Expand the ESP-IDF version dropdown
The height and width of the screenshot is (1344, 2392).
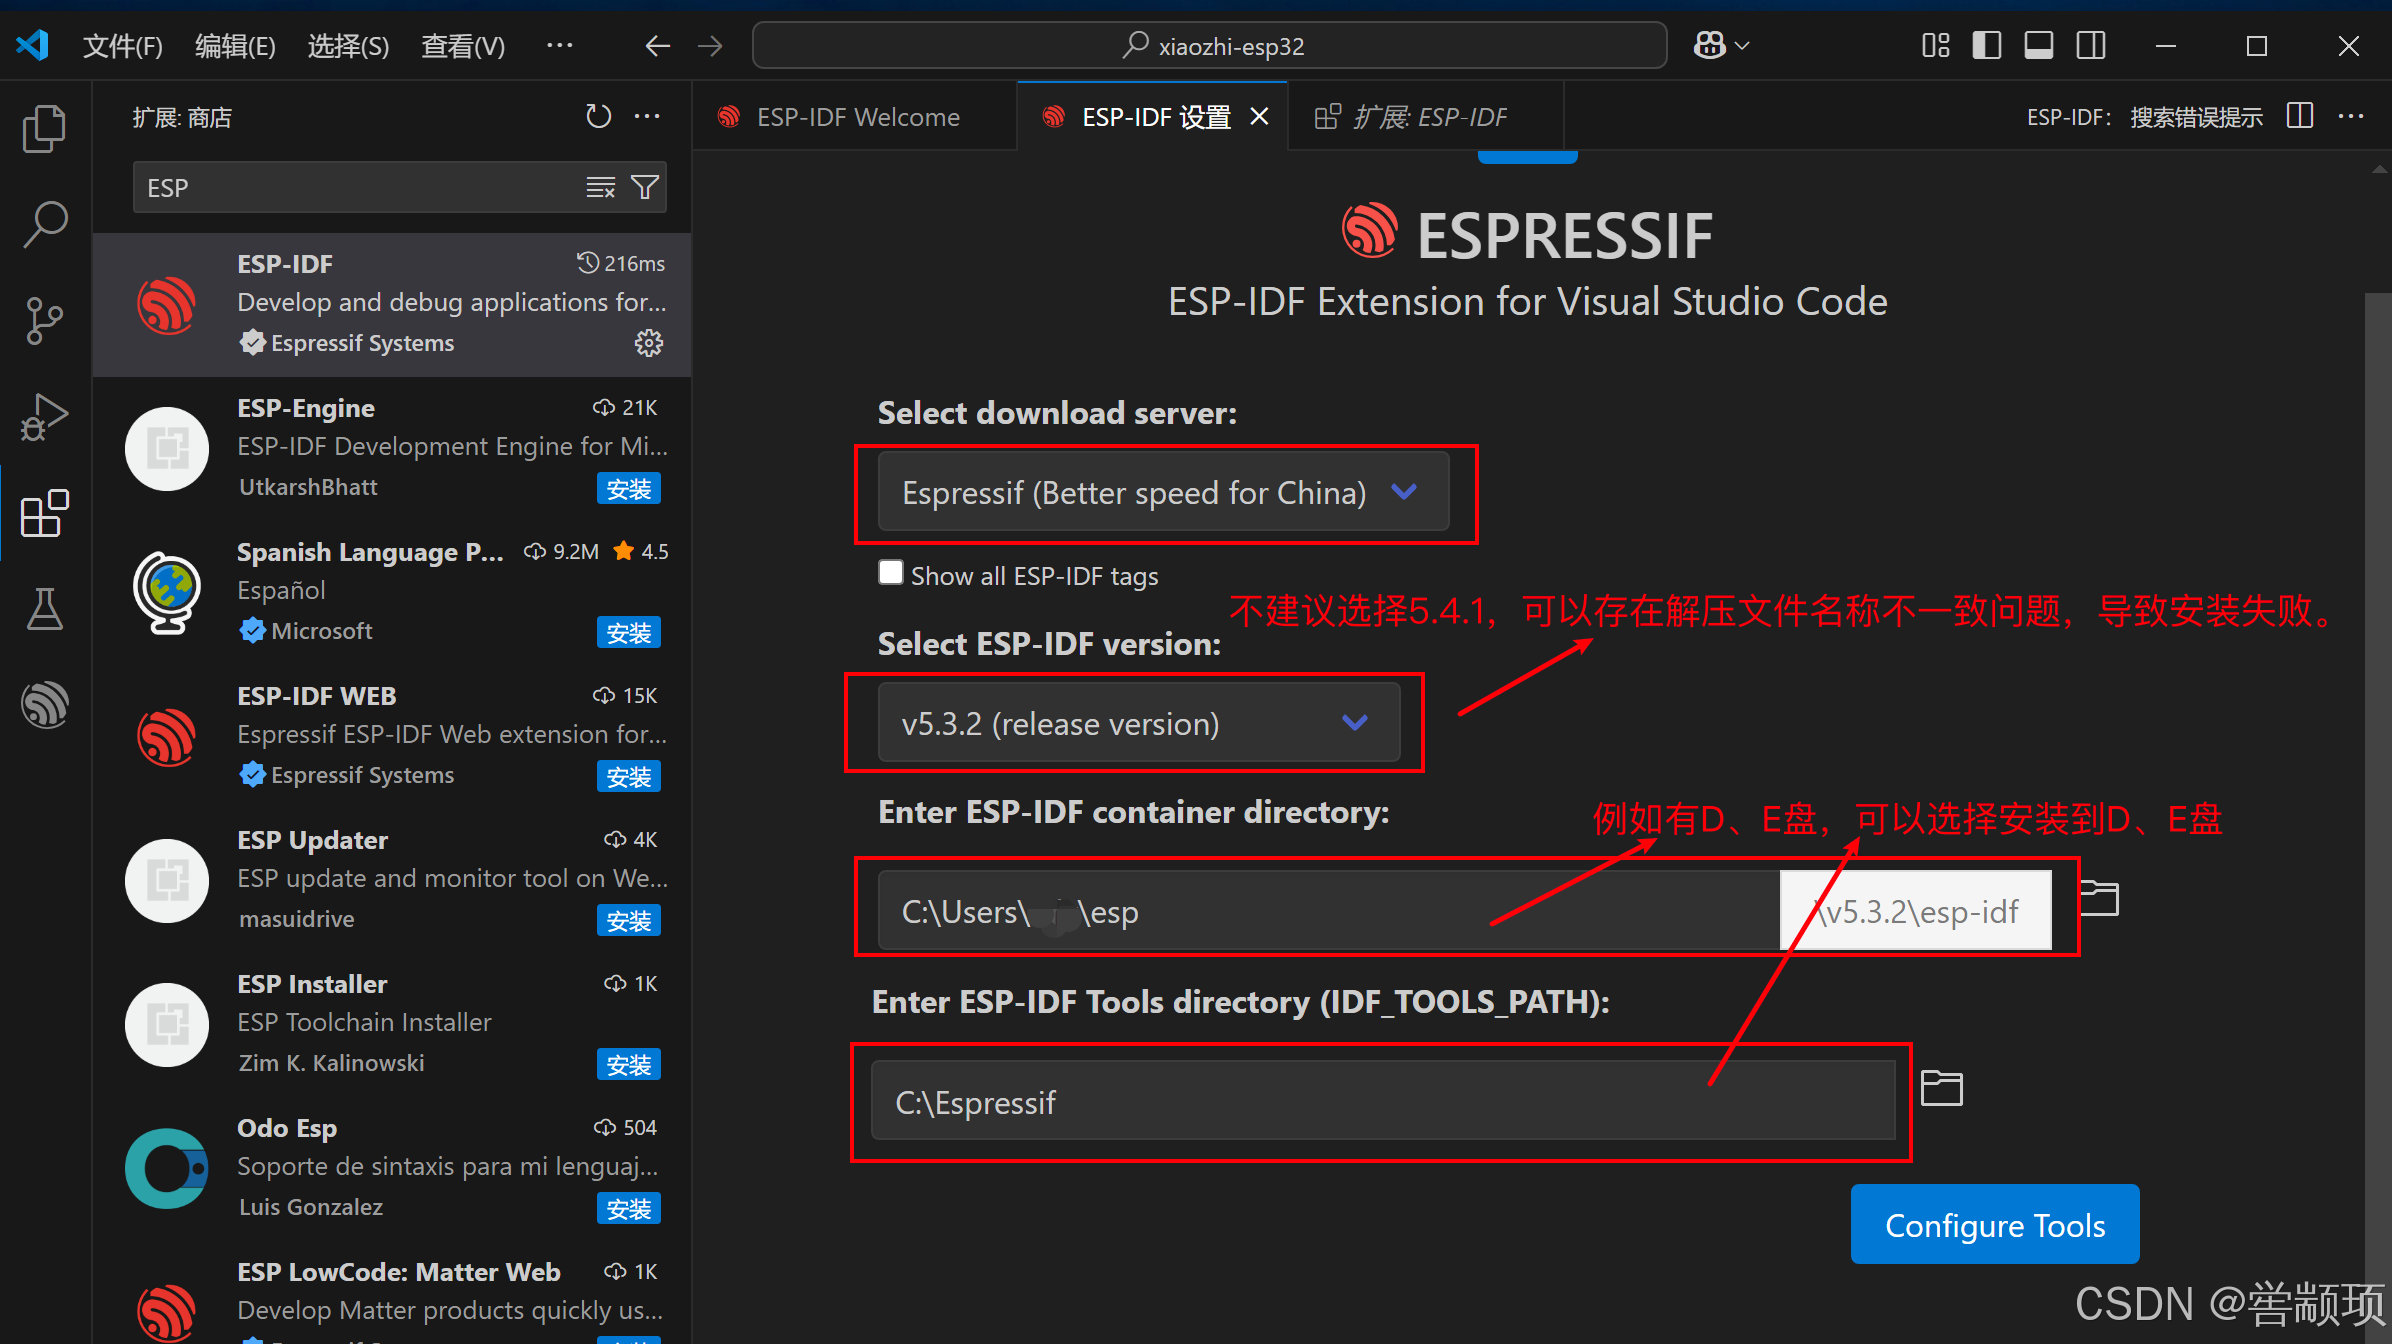1138,723
